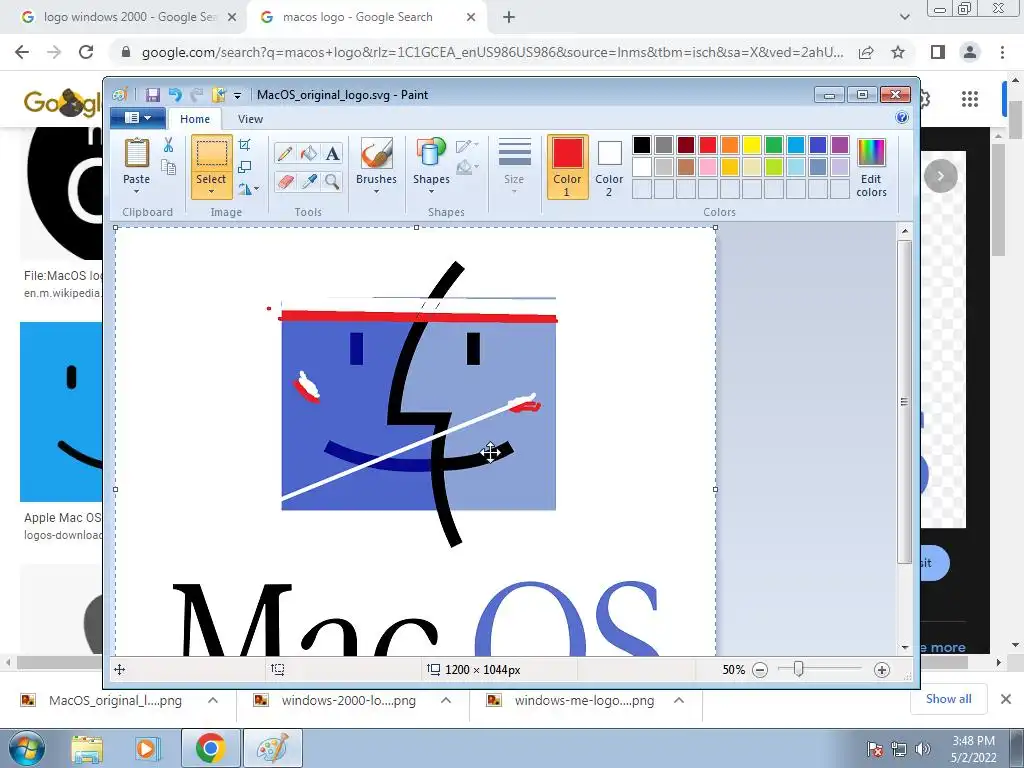Choose the Fill with color bucket tool
The image size is (1024, 768).
click(x=308, y=153)
